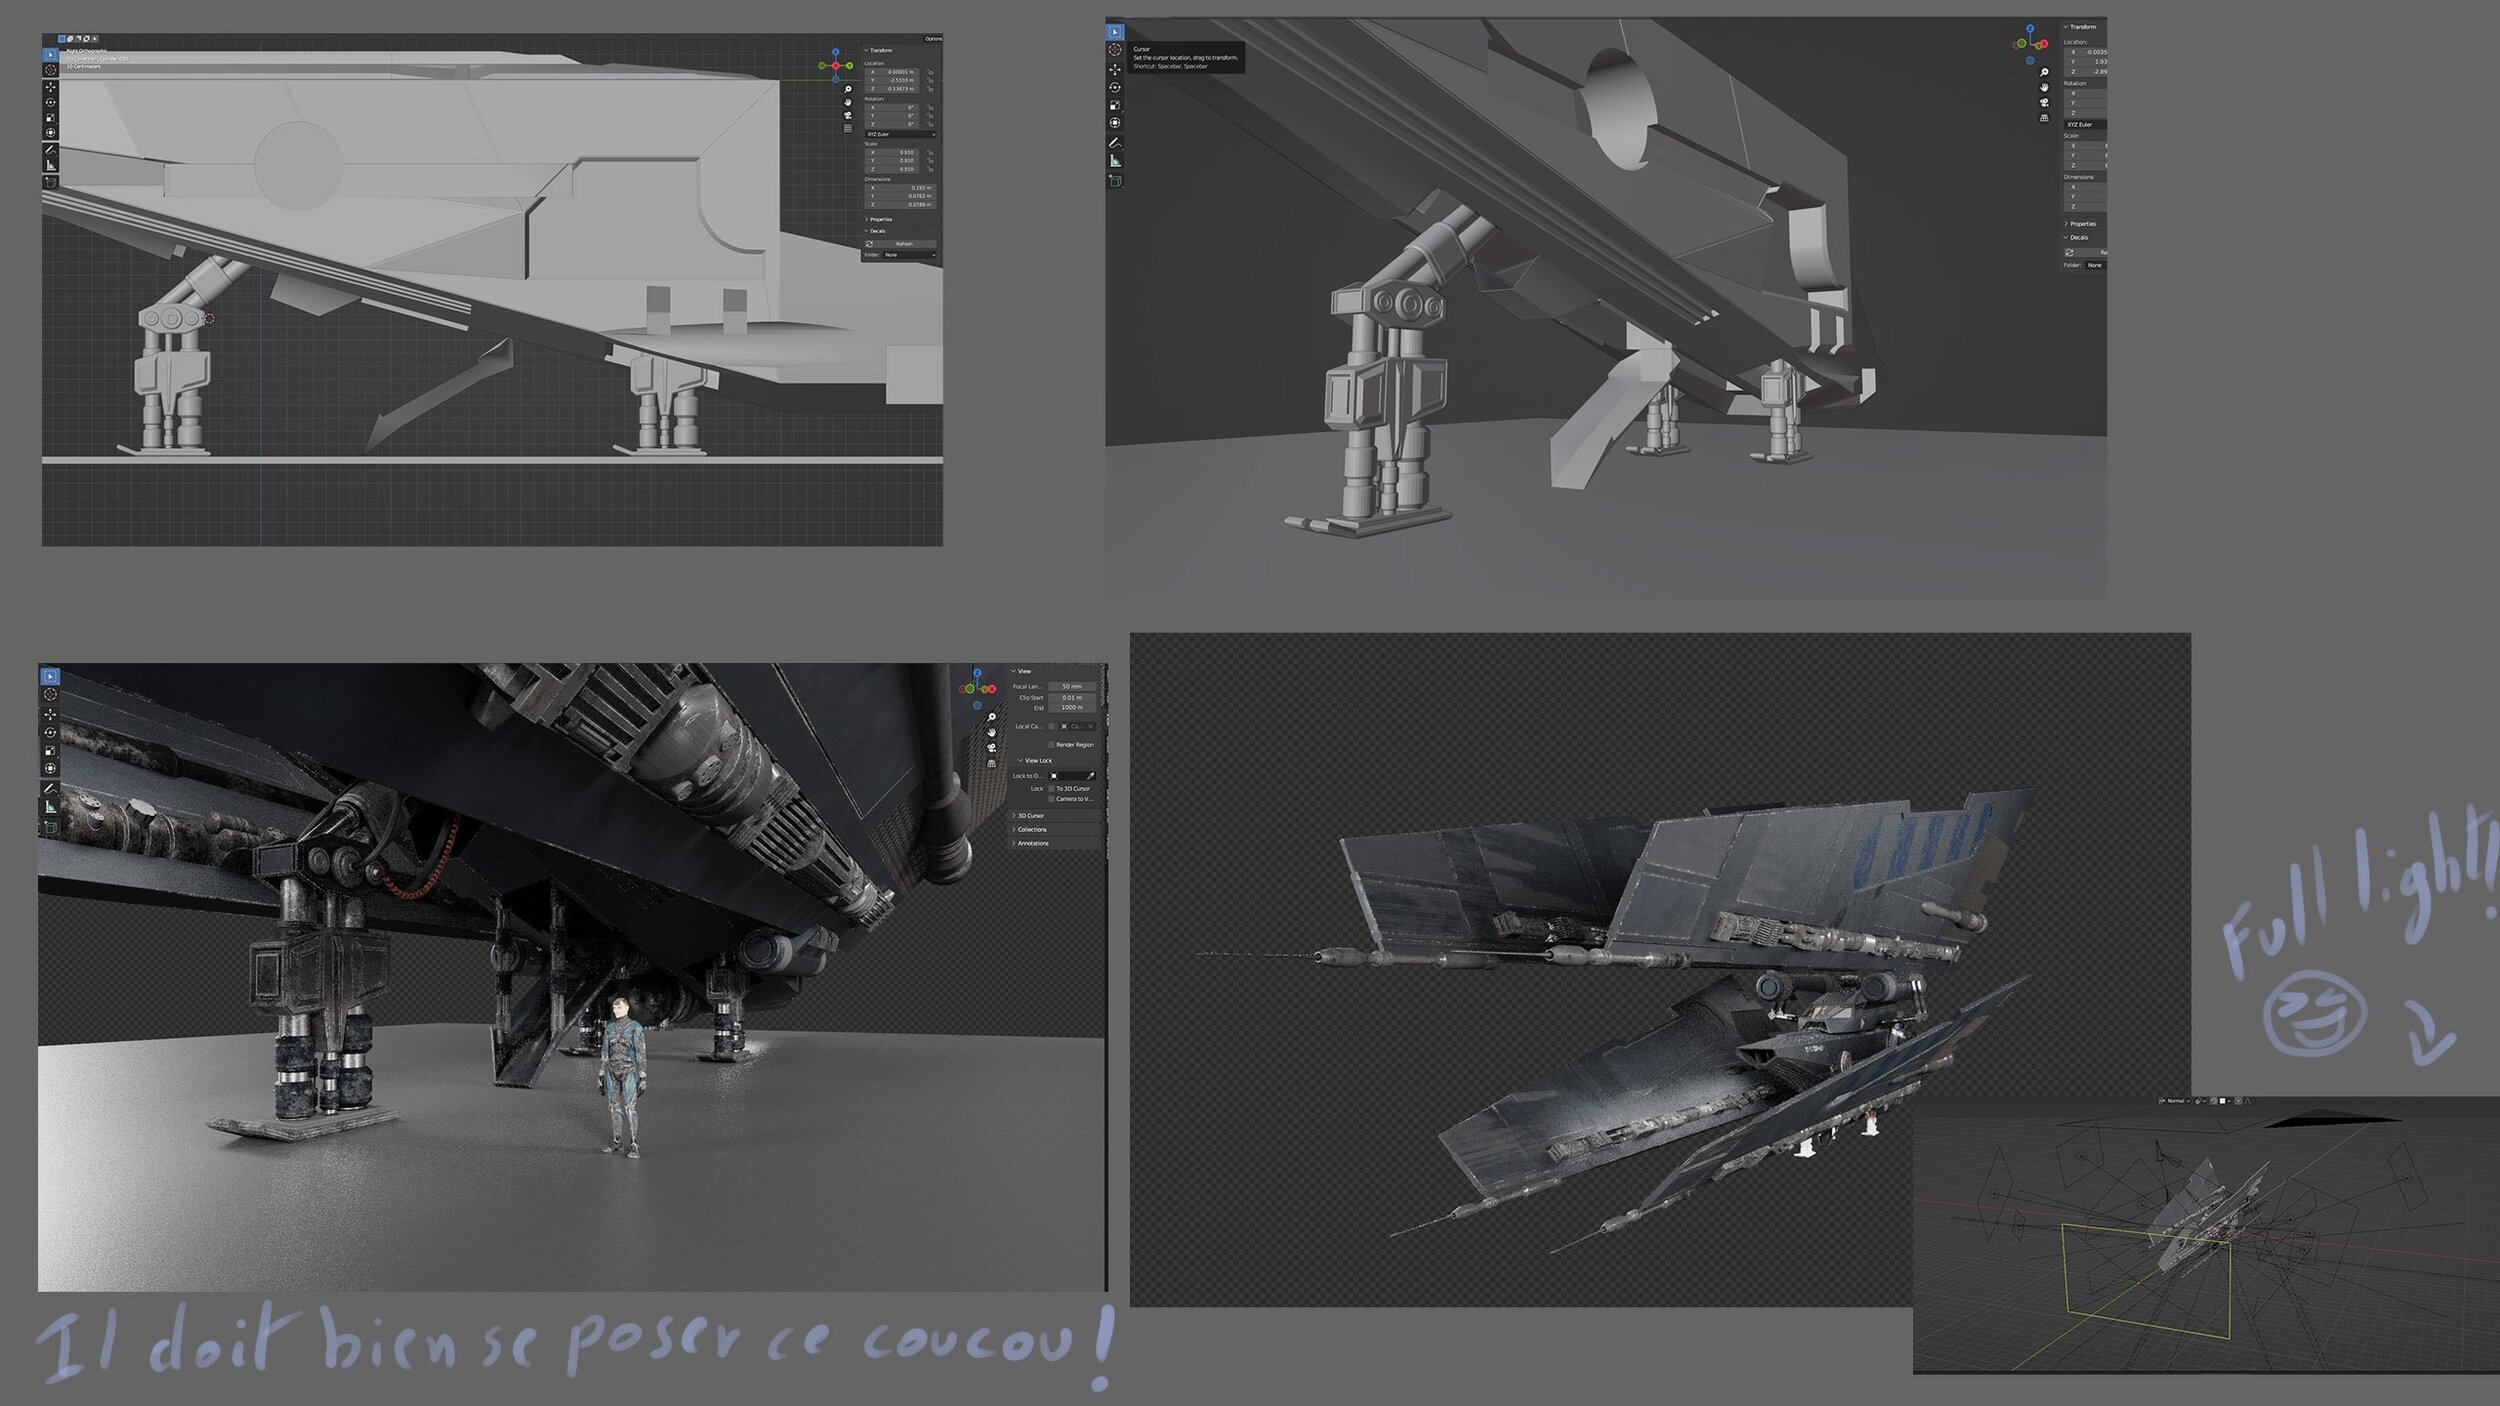Viewport: 2500px width, 1406px height.
Task: Select the Move tool in bottom-left rendered viewport
Action: (50, 714)
